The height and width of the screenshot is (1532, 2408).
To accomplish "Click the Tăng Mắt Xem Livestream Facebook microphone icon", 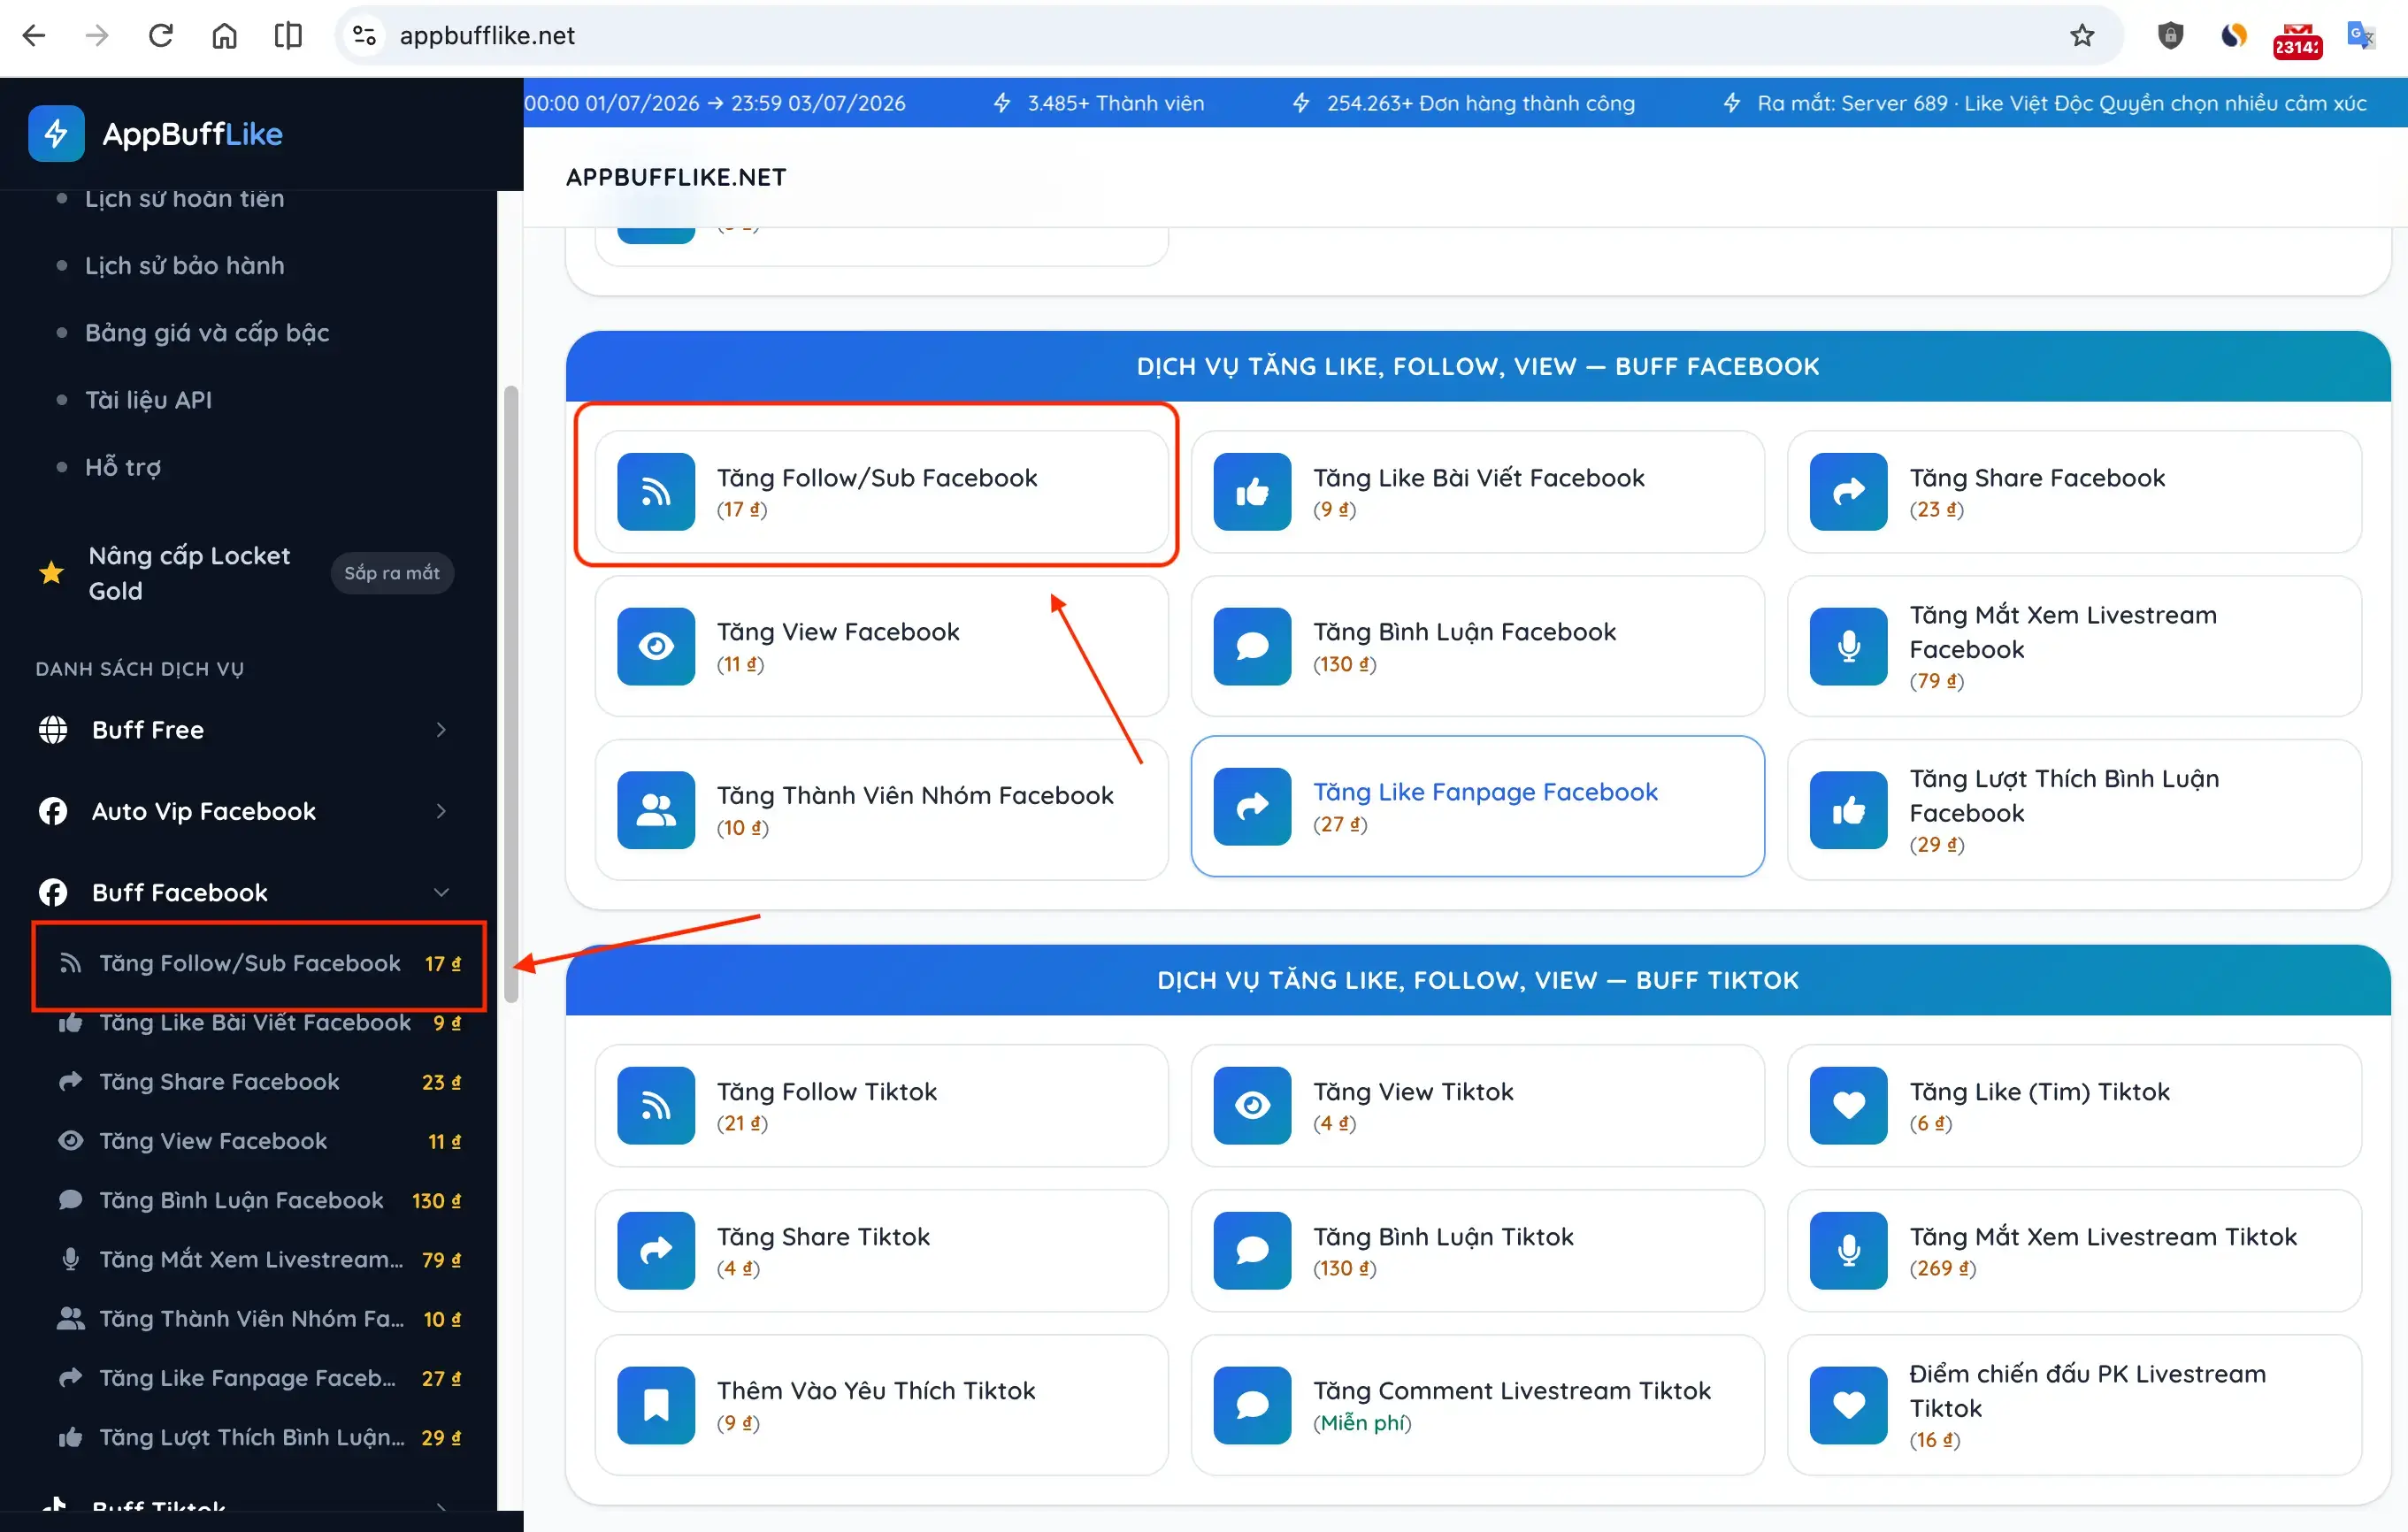I will coord(1848,646).
